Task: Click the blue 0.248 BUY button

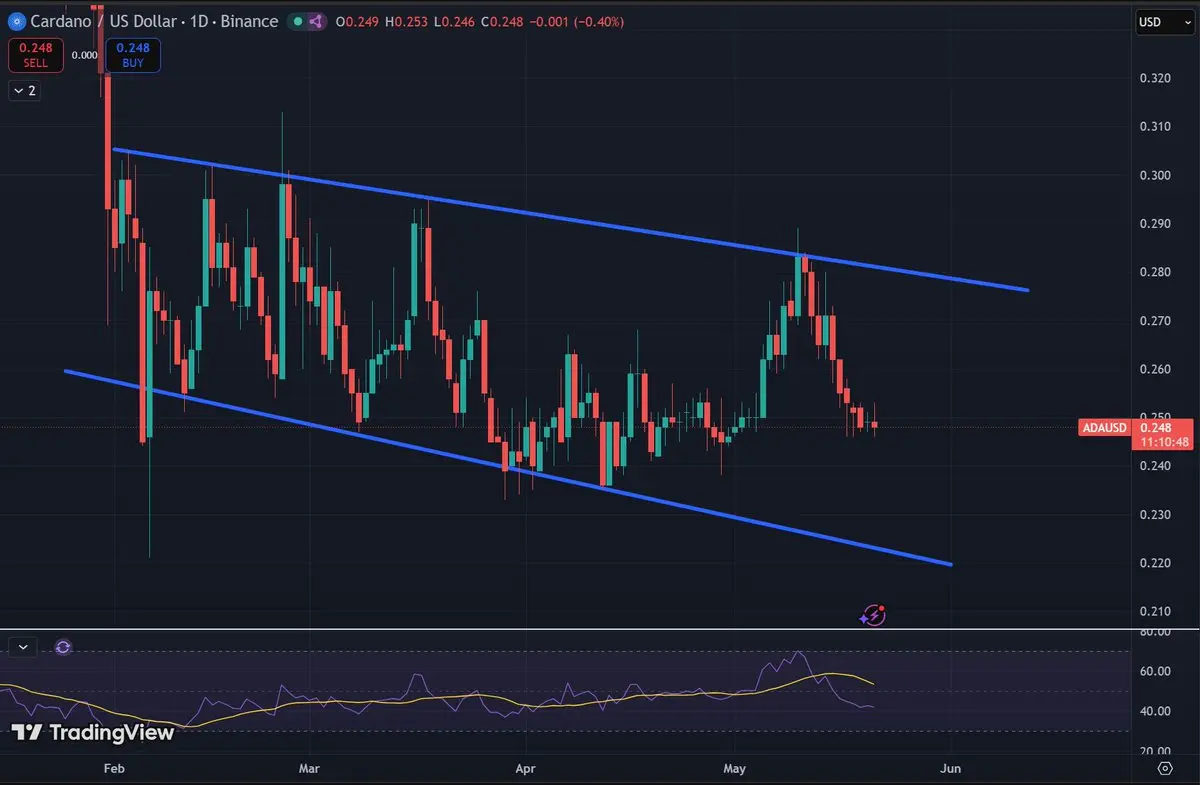Action: point(133,54)
